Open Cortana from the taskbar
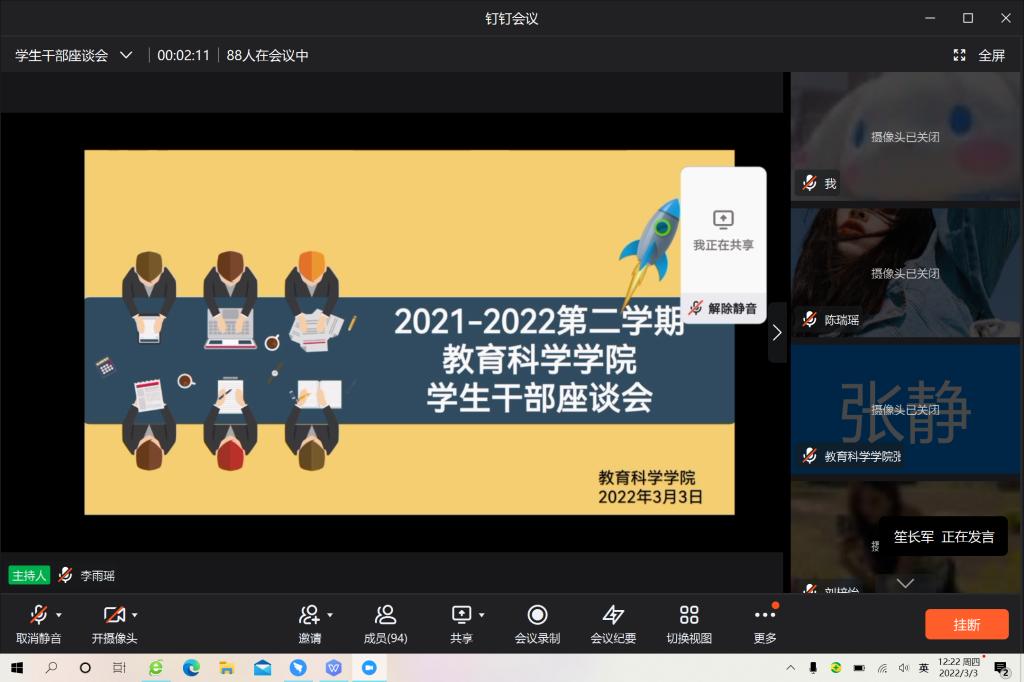Image resolution: width=1024 pixels, height=682 pixels. click(x=85, y=668)
